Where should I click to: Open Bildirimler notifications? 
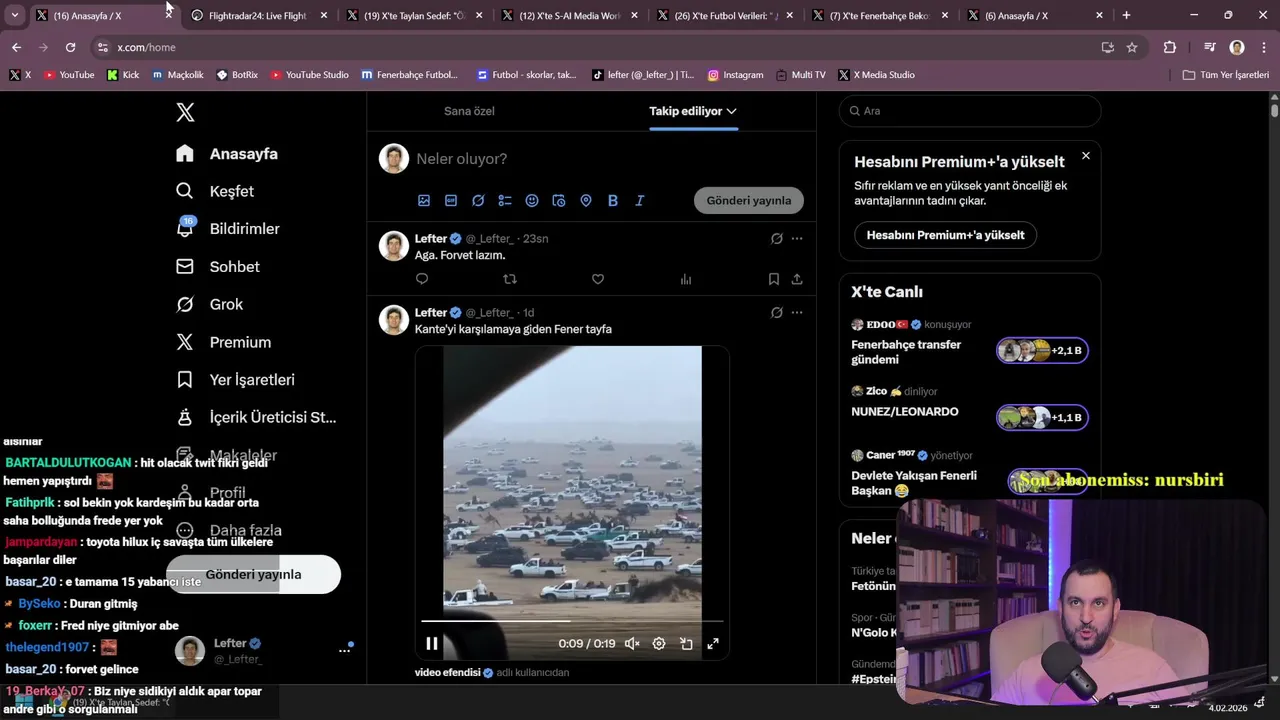coord(228,229)
